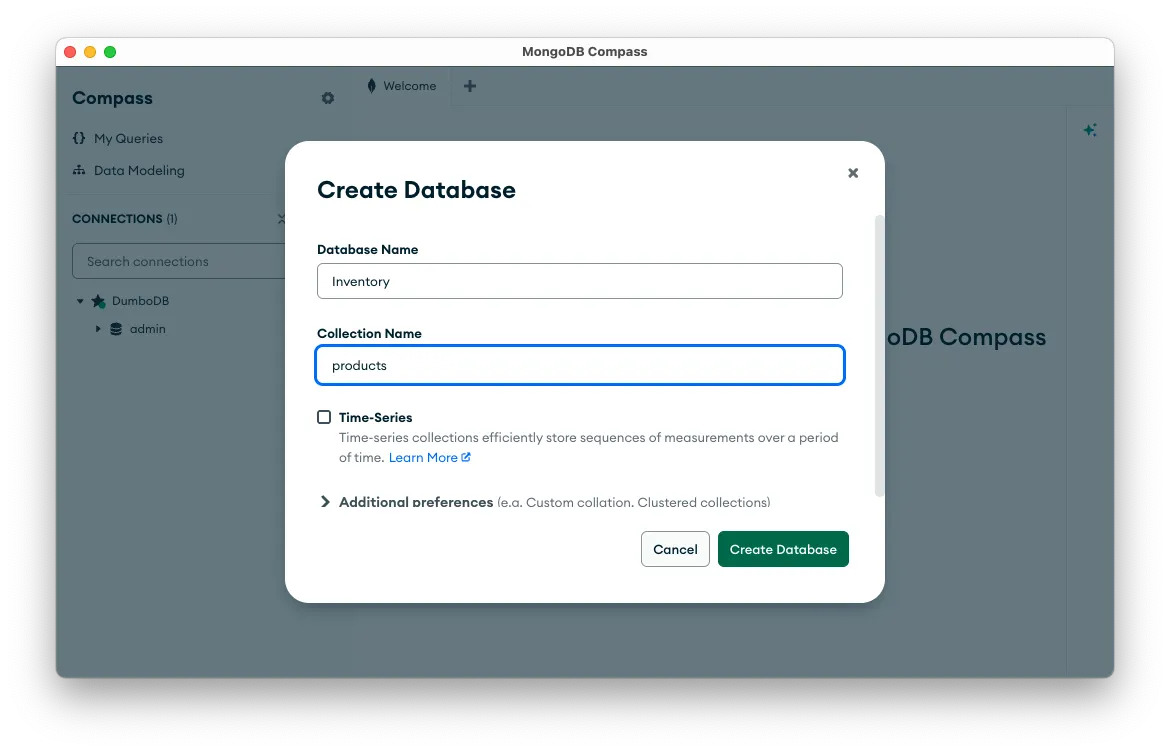
Task: Click the Time-Series label text
Action: (x=375, y=417)
